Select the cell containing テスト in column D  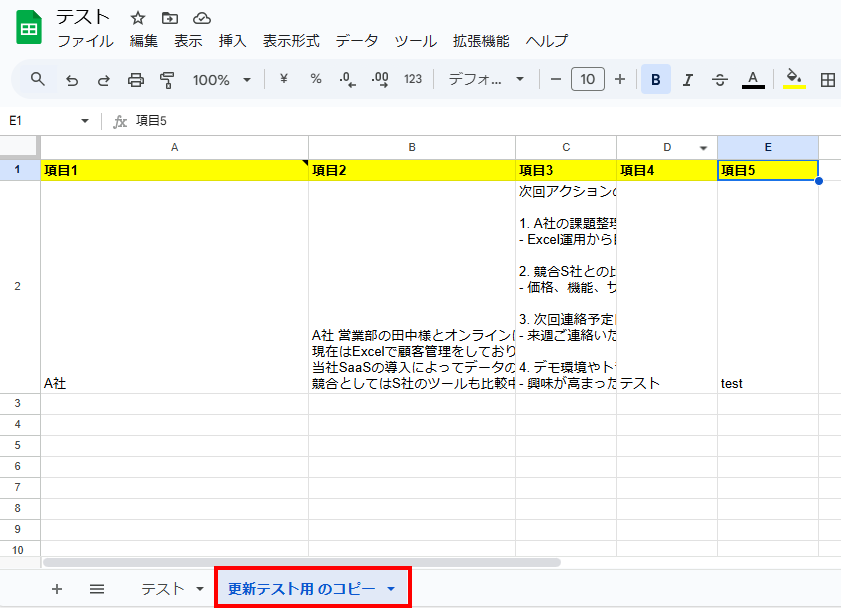coord(667,287)
